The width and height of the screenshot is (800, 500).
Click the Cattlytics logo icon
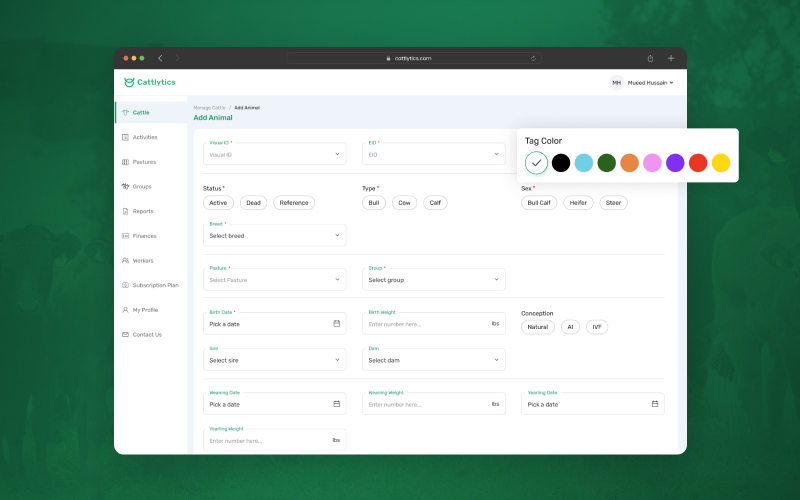point(129,82)
